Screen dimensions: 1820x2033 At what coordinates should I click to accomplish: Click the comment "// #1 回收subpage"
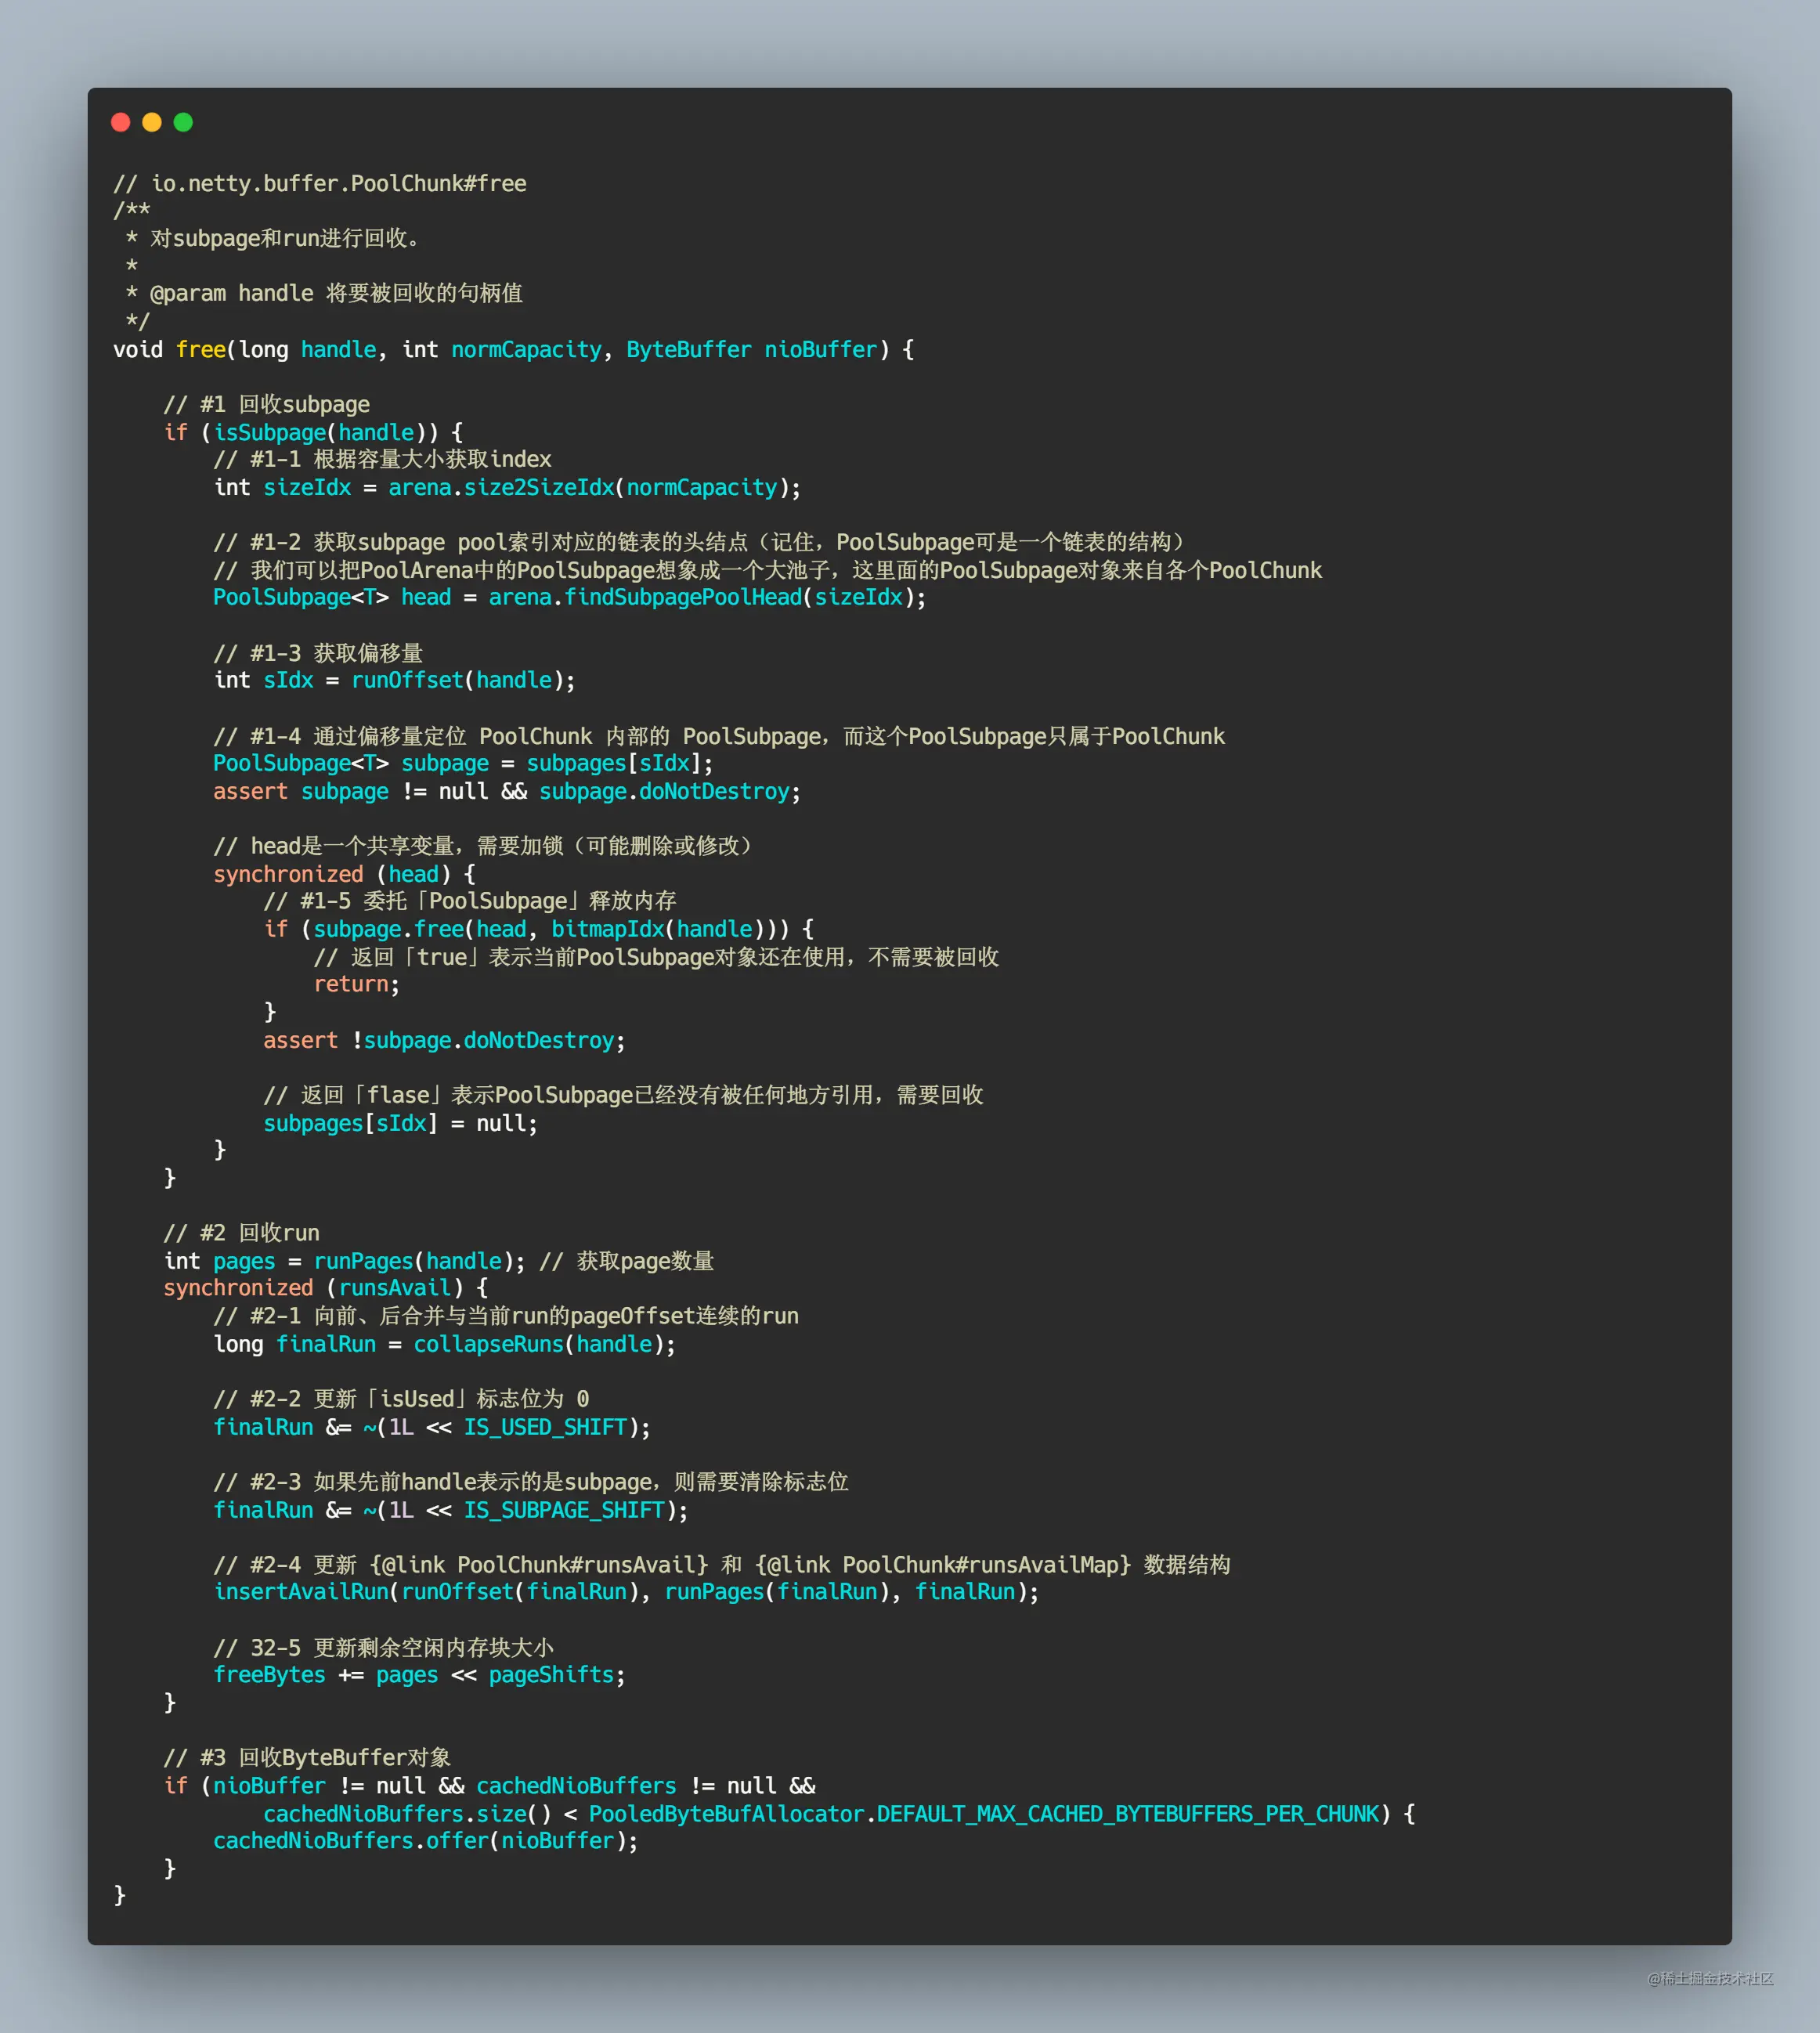pos(267,405)
